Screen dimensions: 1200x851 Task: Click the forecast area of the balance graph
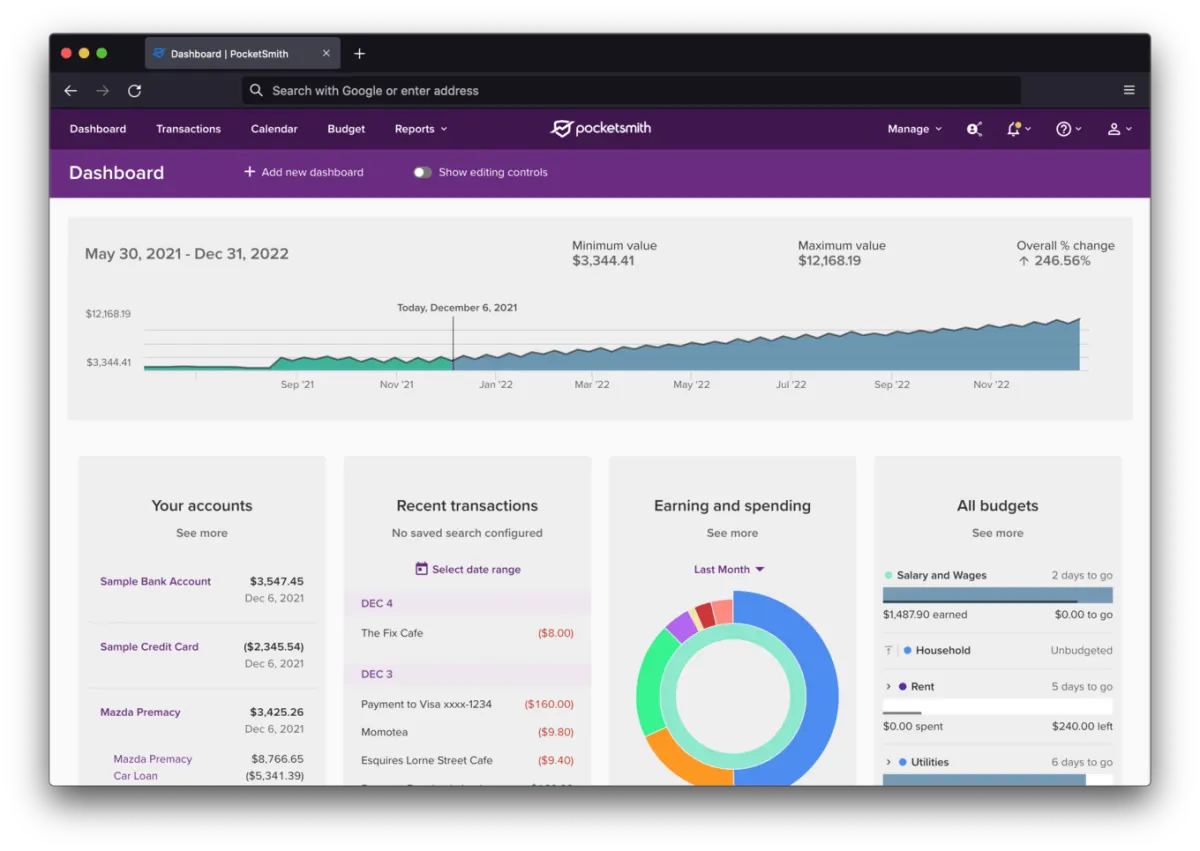click(800, 355)
